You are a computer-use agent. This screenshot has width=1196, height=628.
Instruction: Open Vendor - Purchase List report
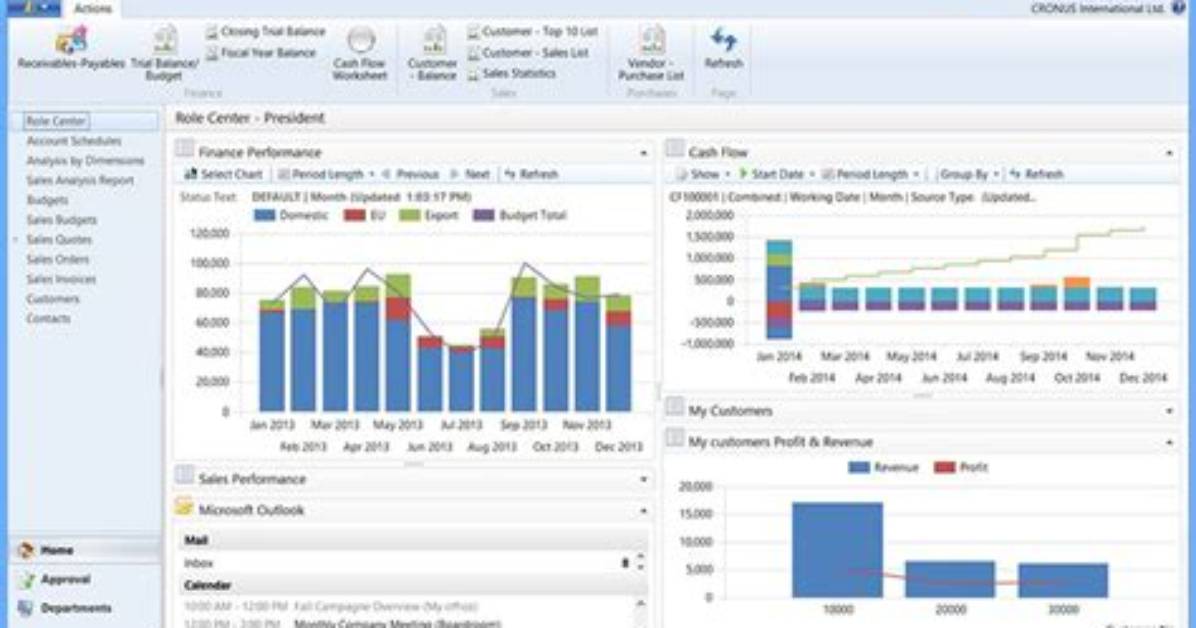(x=651, y=53)
